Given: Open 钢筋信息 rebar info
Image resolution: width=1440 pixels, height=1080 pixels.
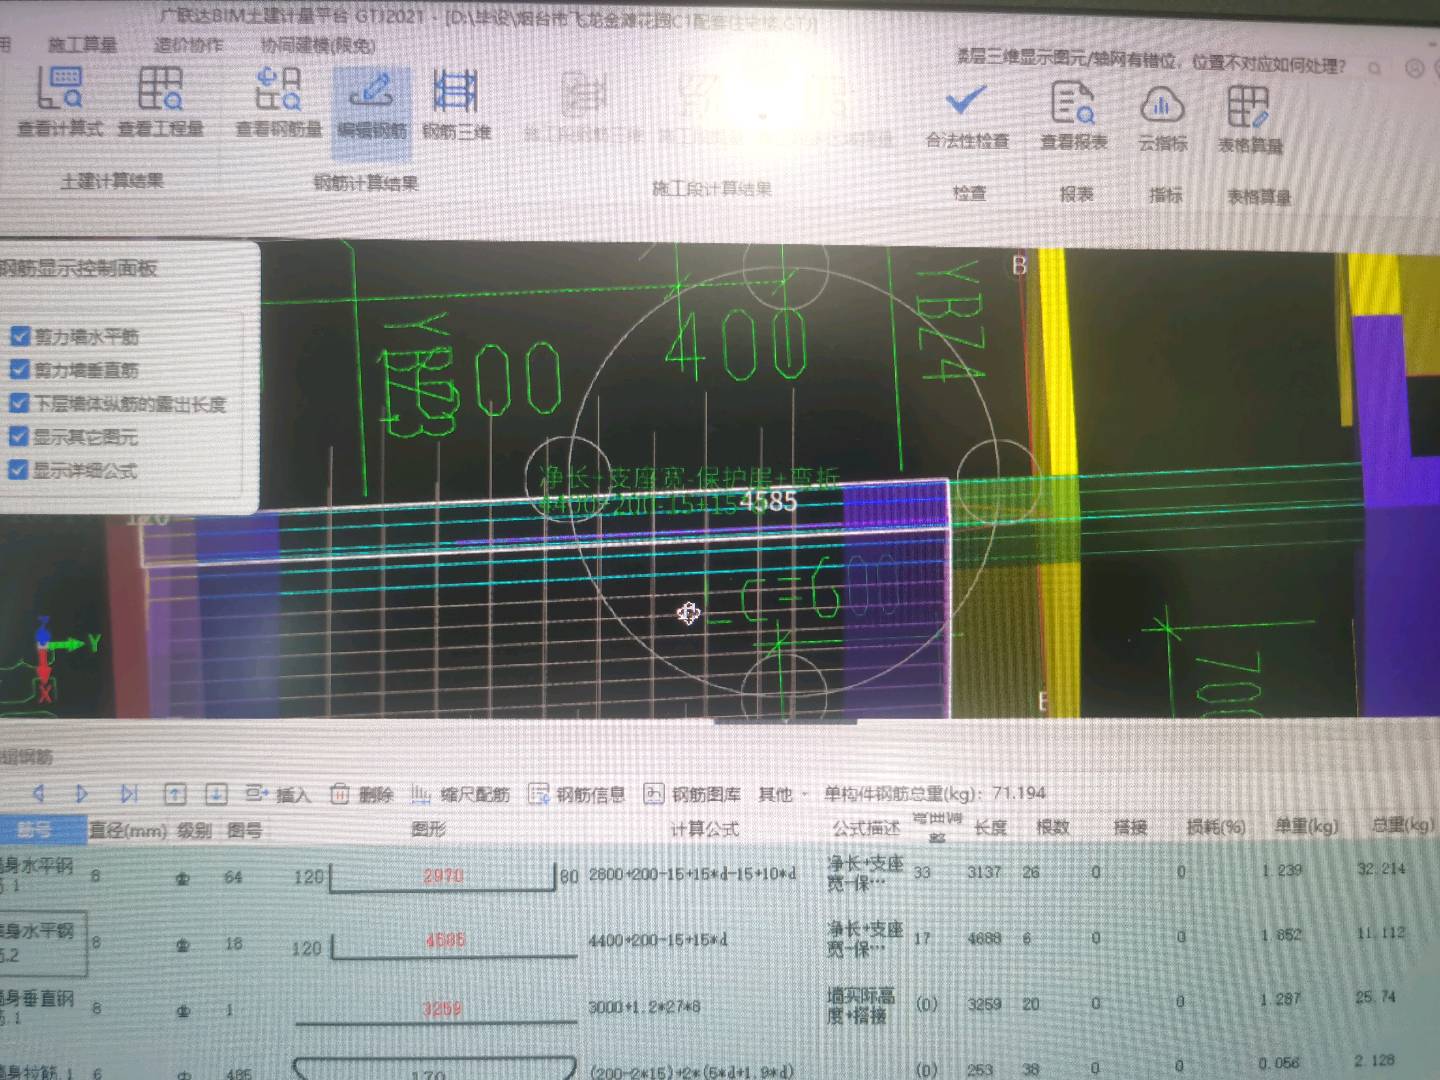Looking at the screenshot, I should pyautogui.click(x=576, y=794).
